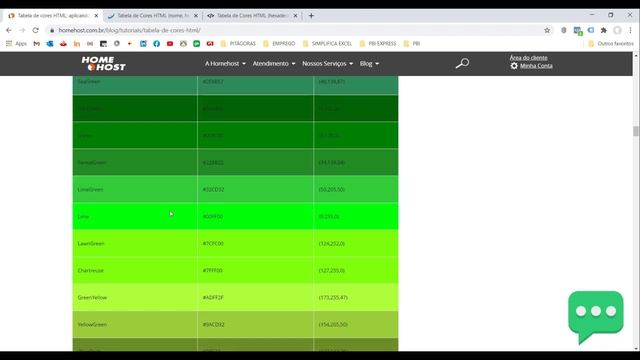
Task: Open the PBI EXPRESS bookmarks folder
Action: 378,43
